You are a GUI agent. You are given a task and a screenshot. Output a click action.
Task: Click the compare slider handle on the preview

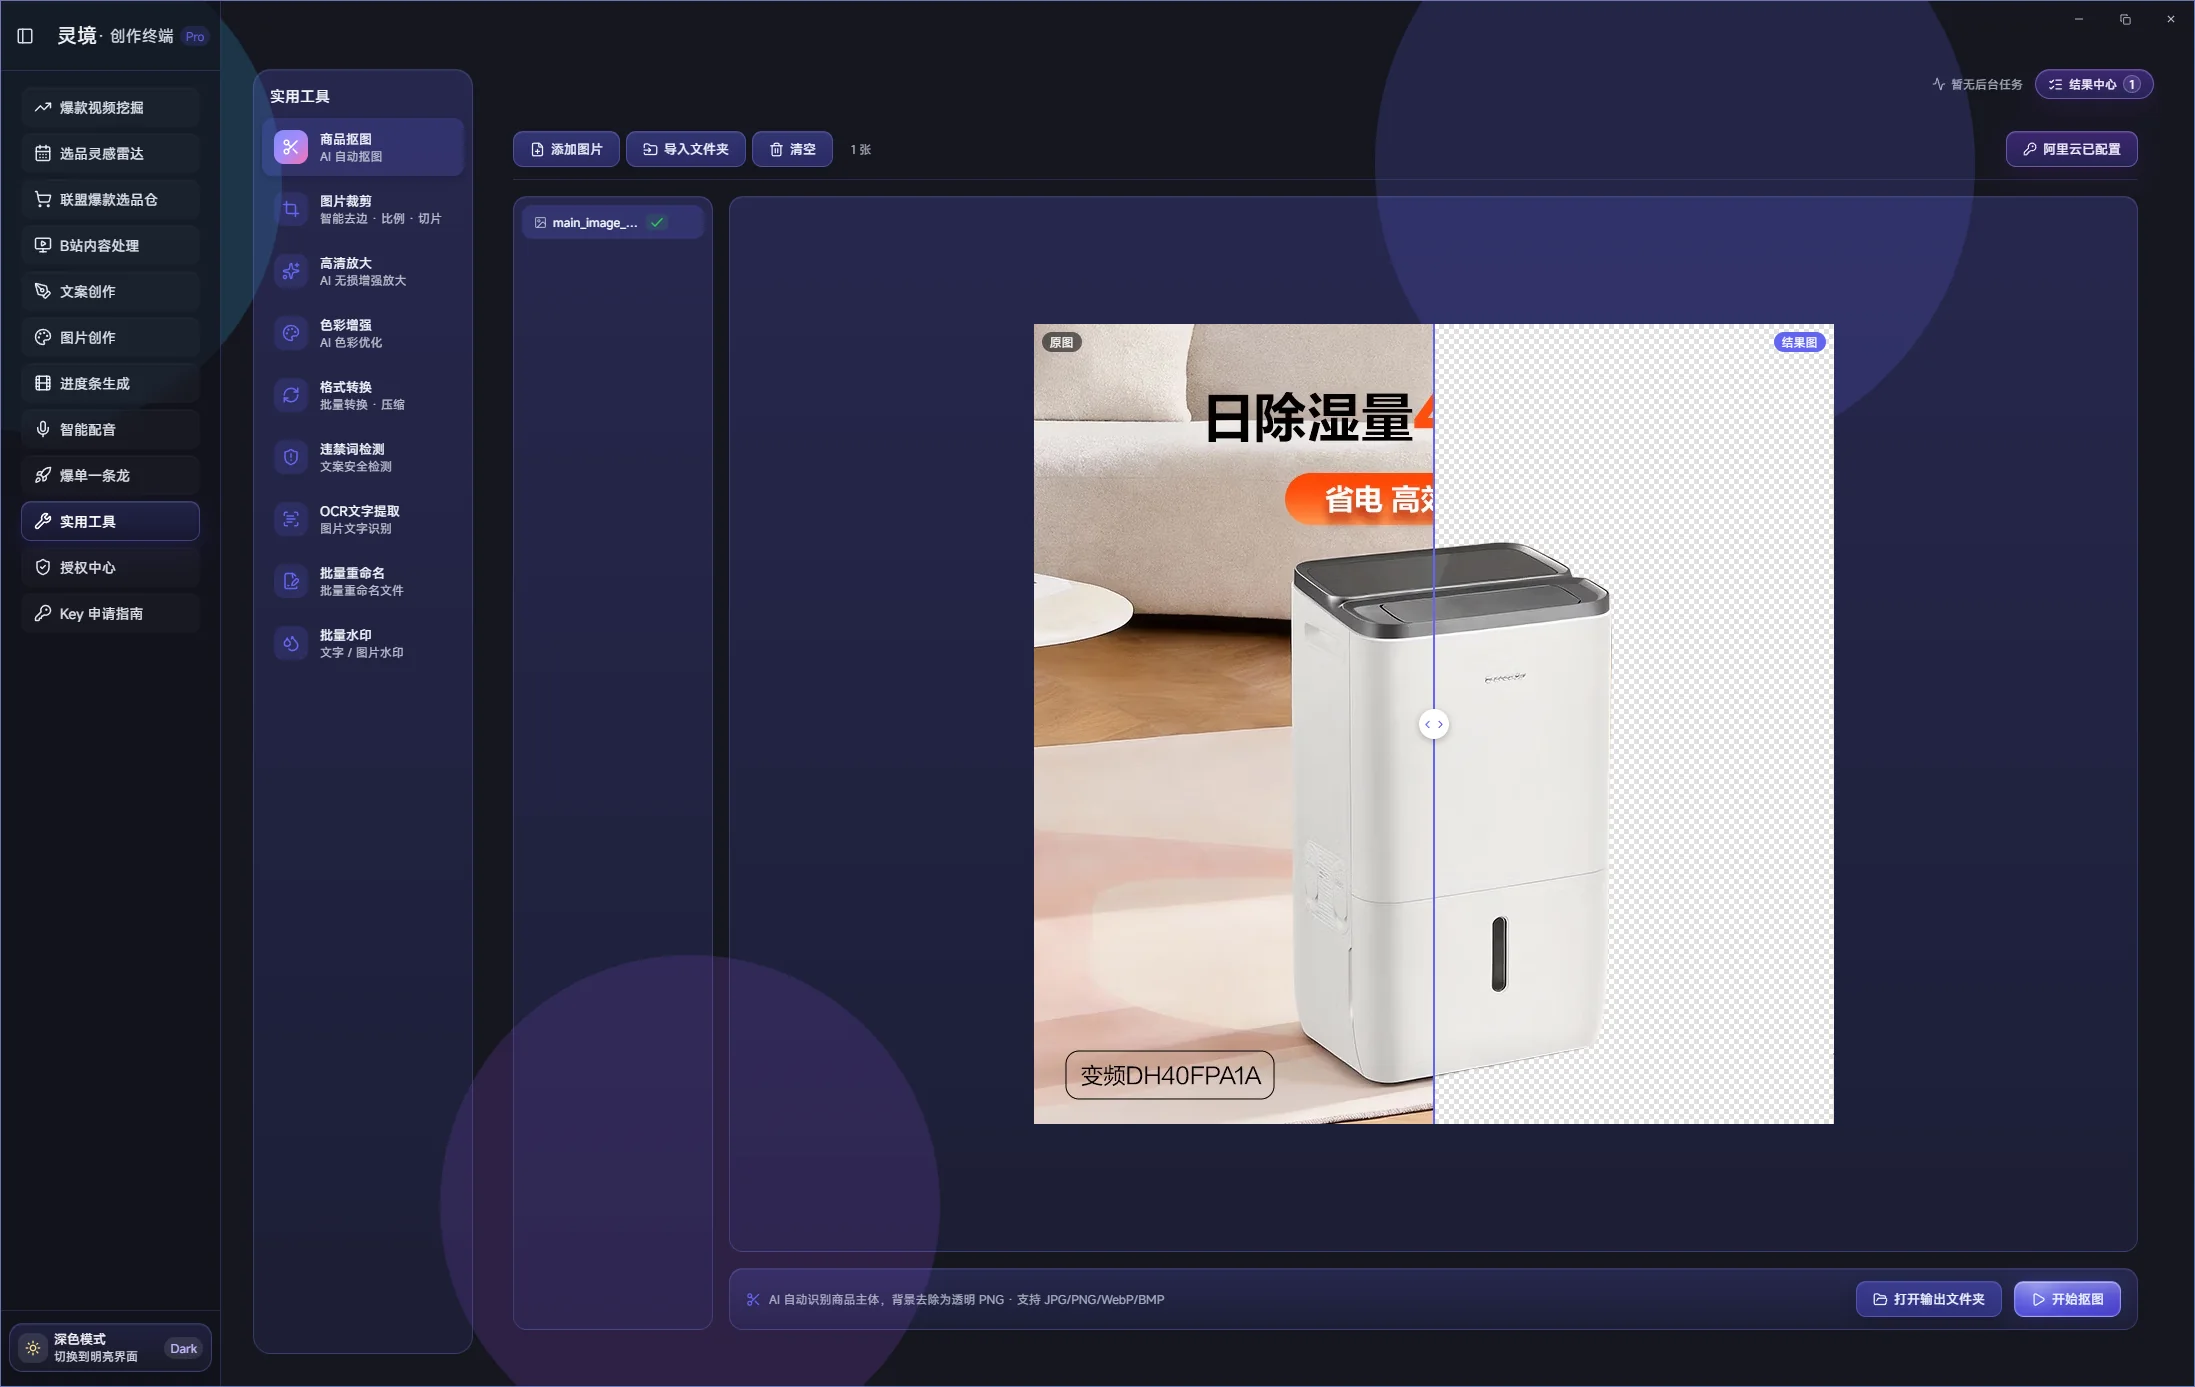coord(1434,724)
